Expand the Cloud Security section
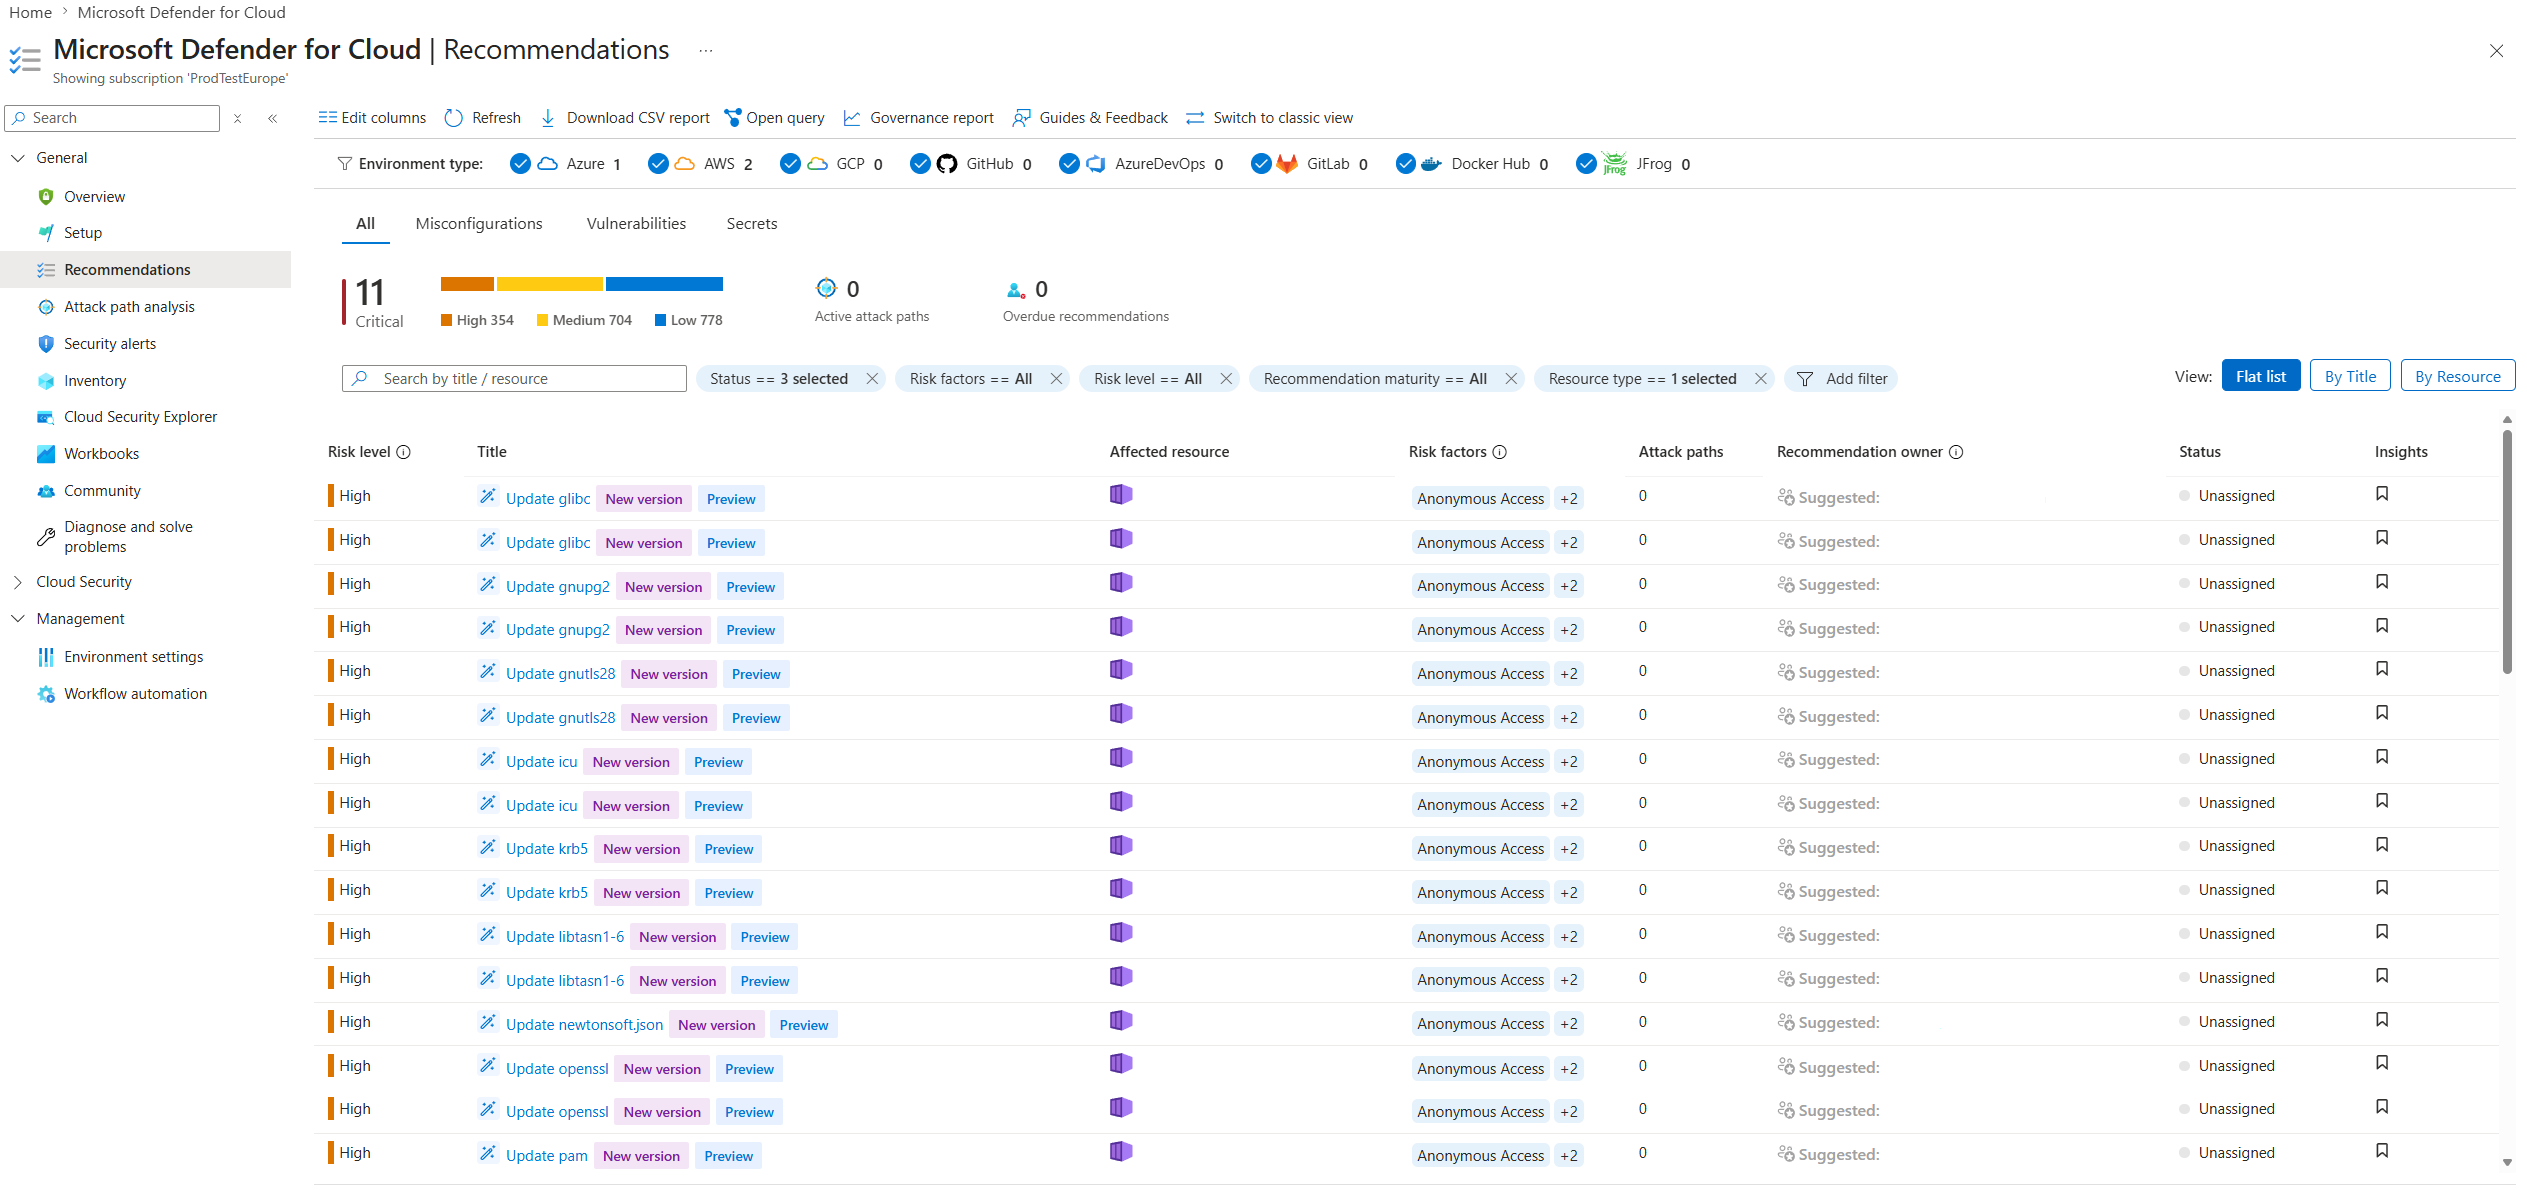 click(18, 582)
